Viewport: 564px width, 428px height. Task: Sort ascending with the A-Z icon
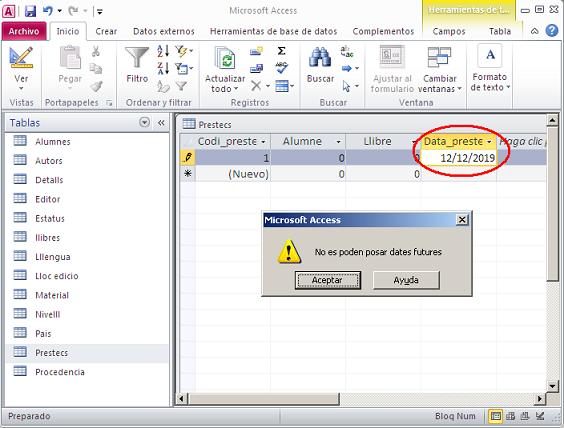click(x=163, y=51)
